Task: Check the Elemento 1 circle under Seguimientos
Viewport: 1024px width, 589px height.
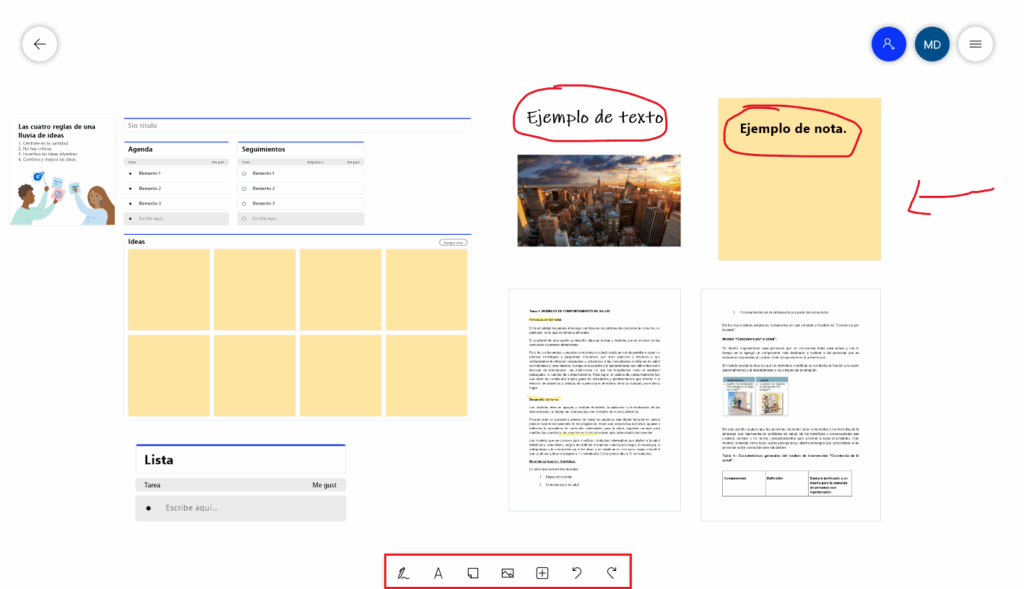Action: pos(244,174)
